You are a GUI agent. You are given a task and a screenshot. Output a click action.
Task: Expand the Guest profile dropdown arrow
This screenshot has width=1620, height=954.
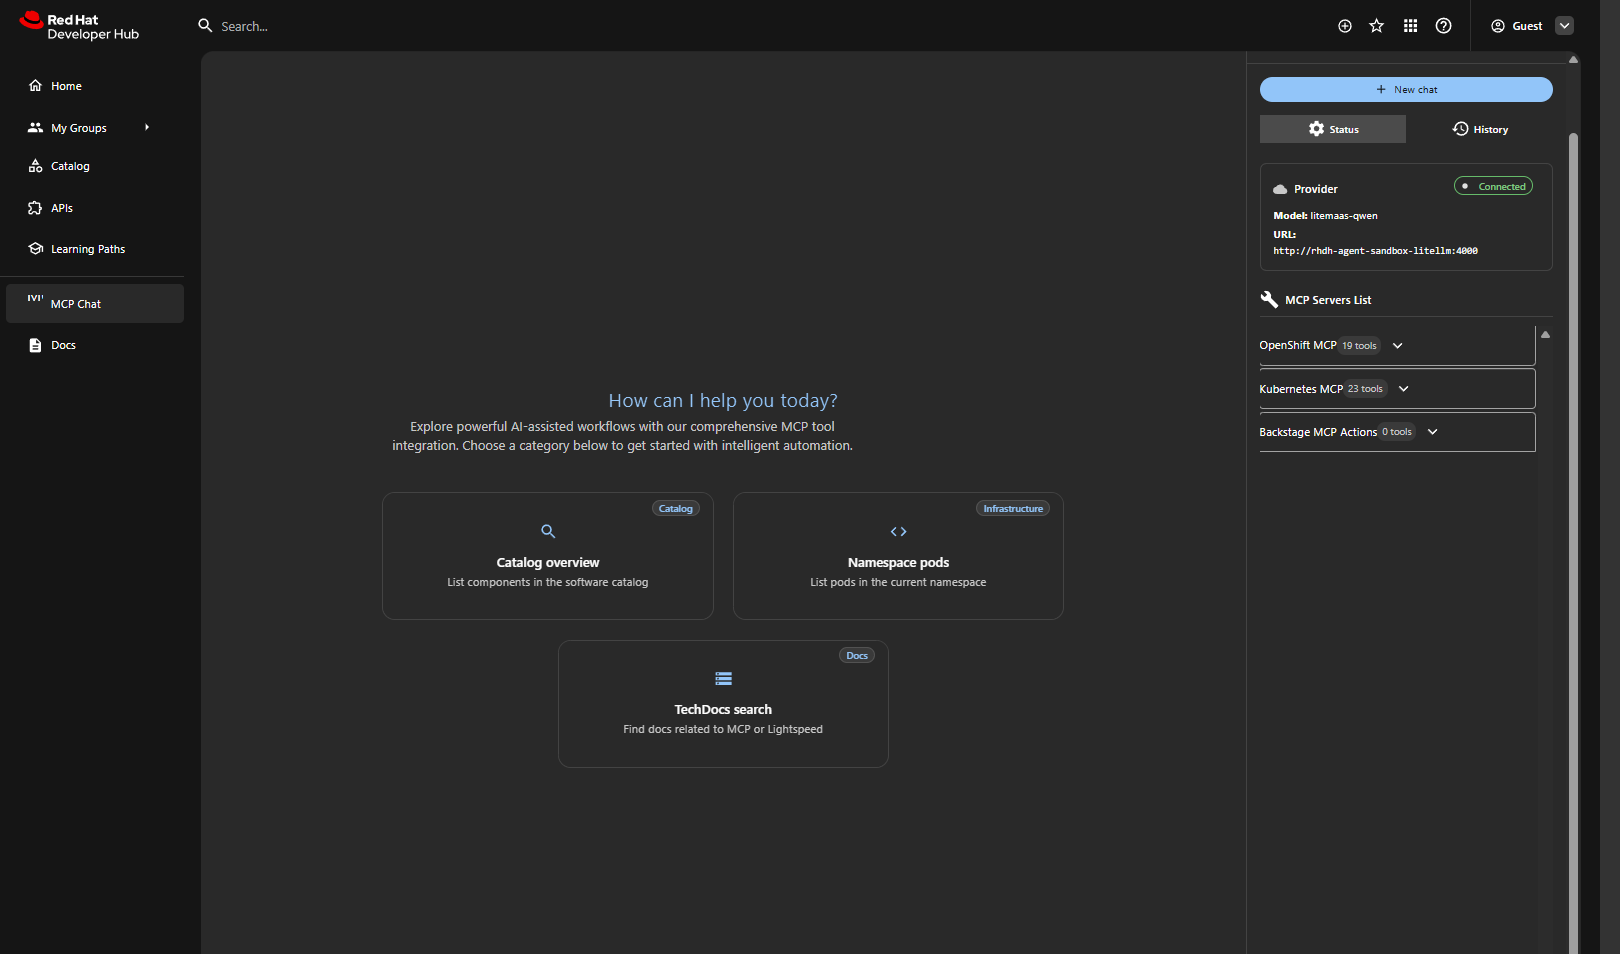1565,26
